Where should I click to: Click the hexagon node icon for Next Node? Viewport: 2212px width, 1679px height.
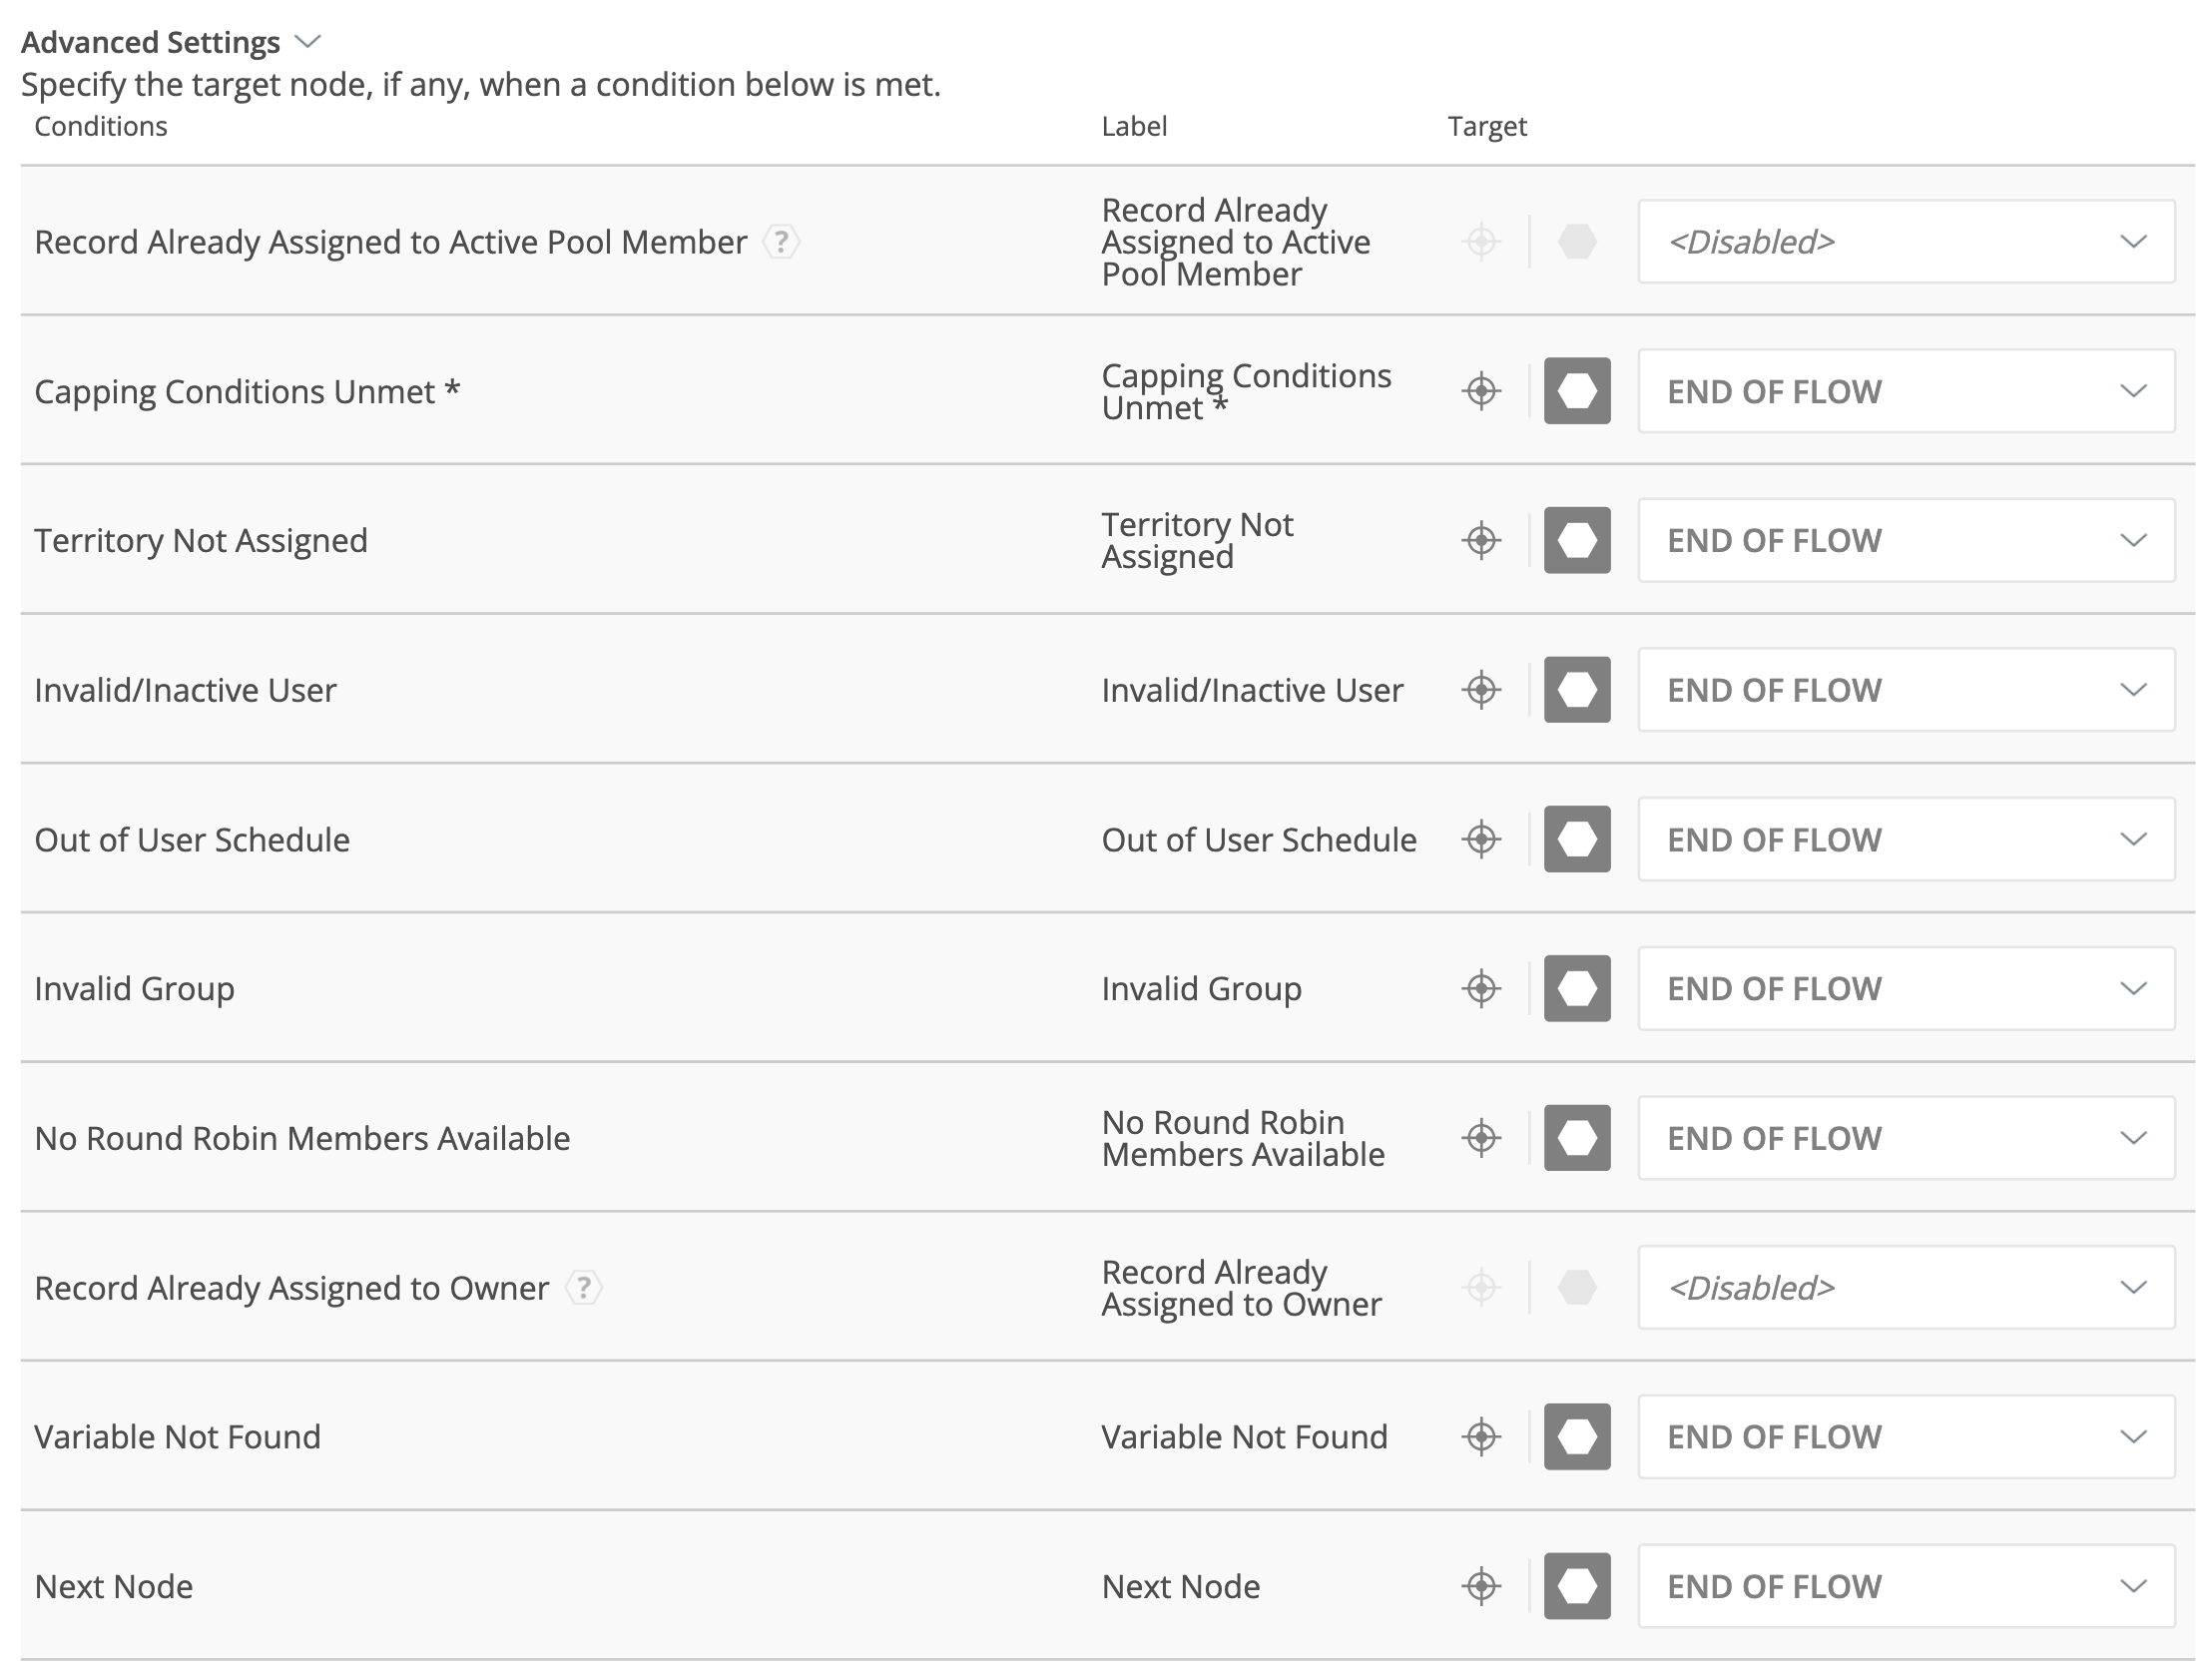coord(1577,1586)
